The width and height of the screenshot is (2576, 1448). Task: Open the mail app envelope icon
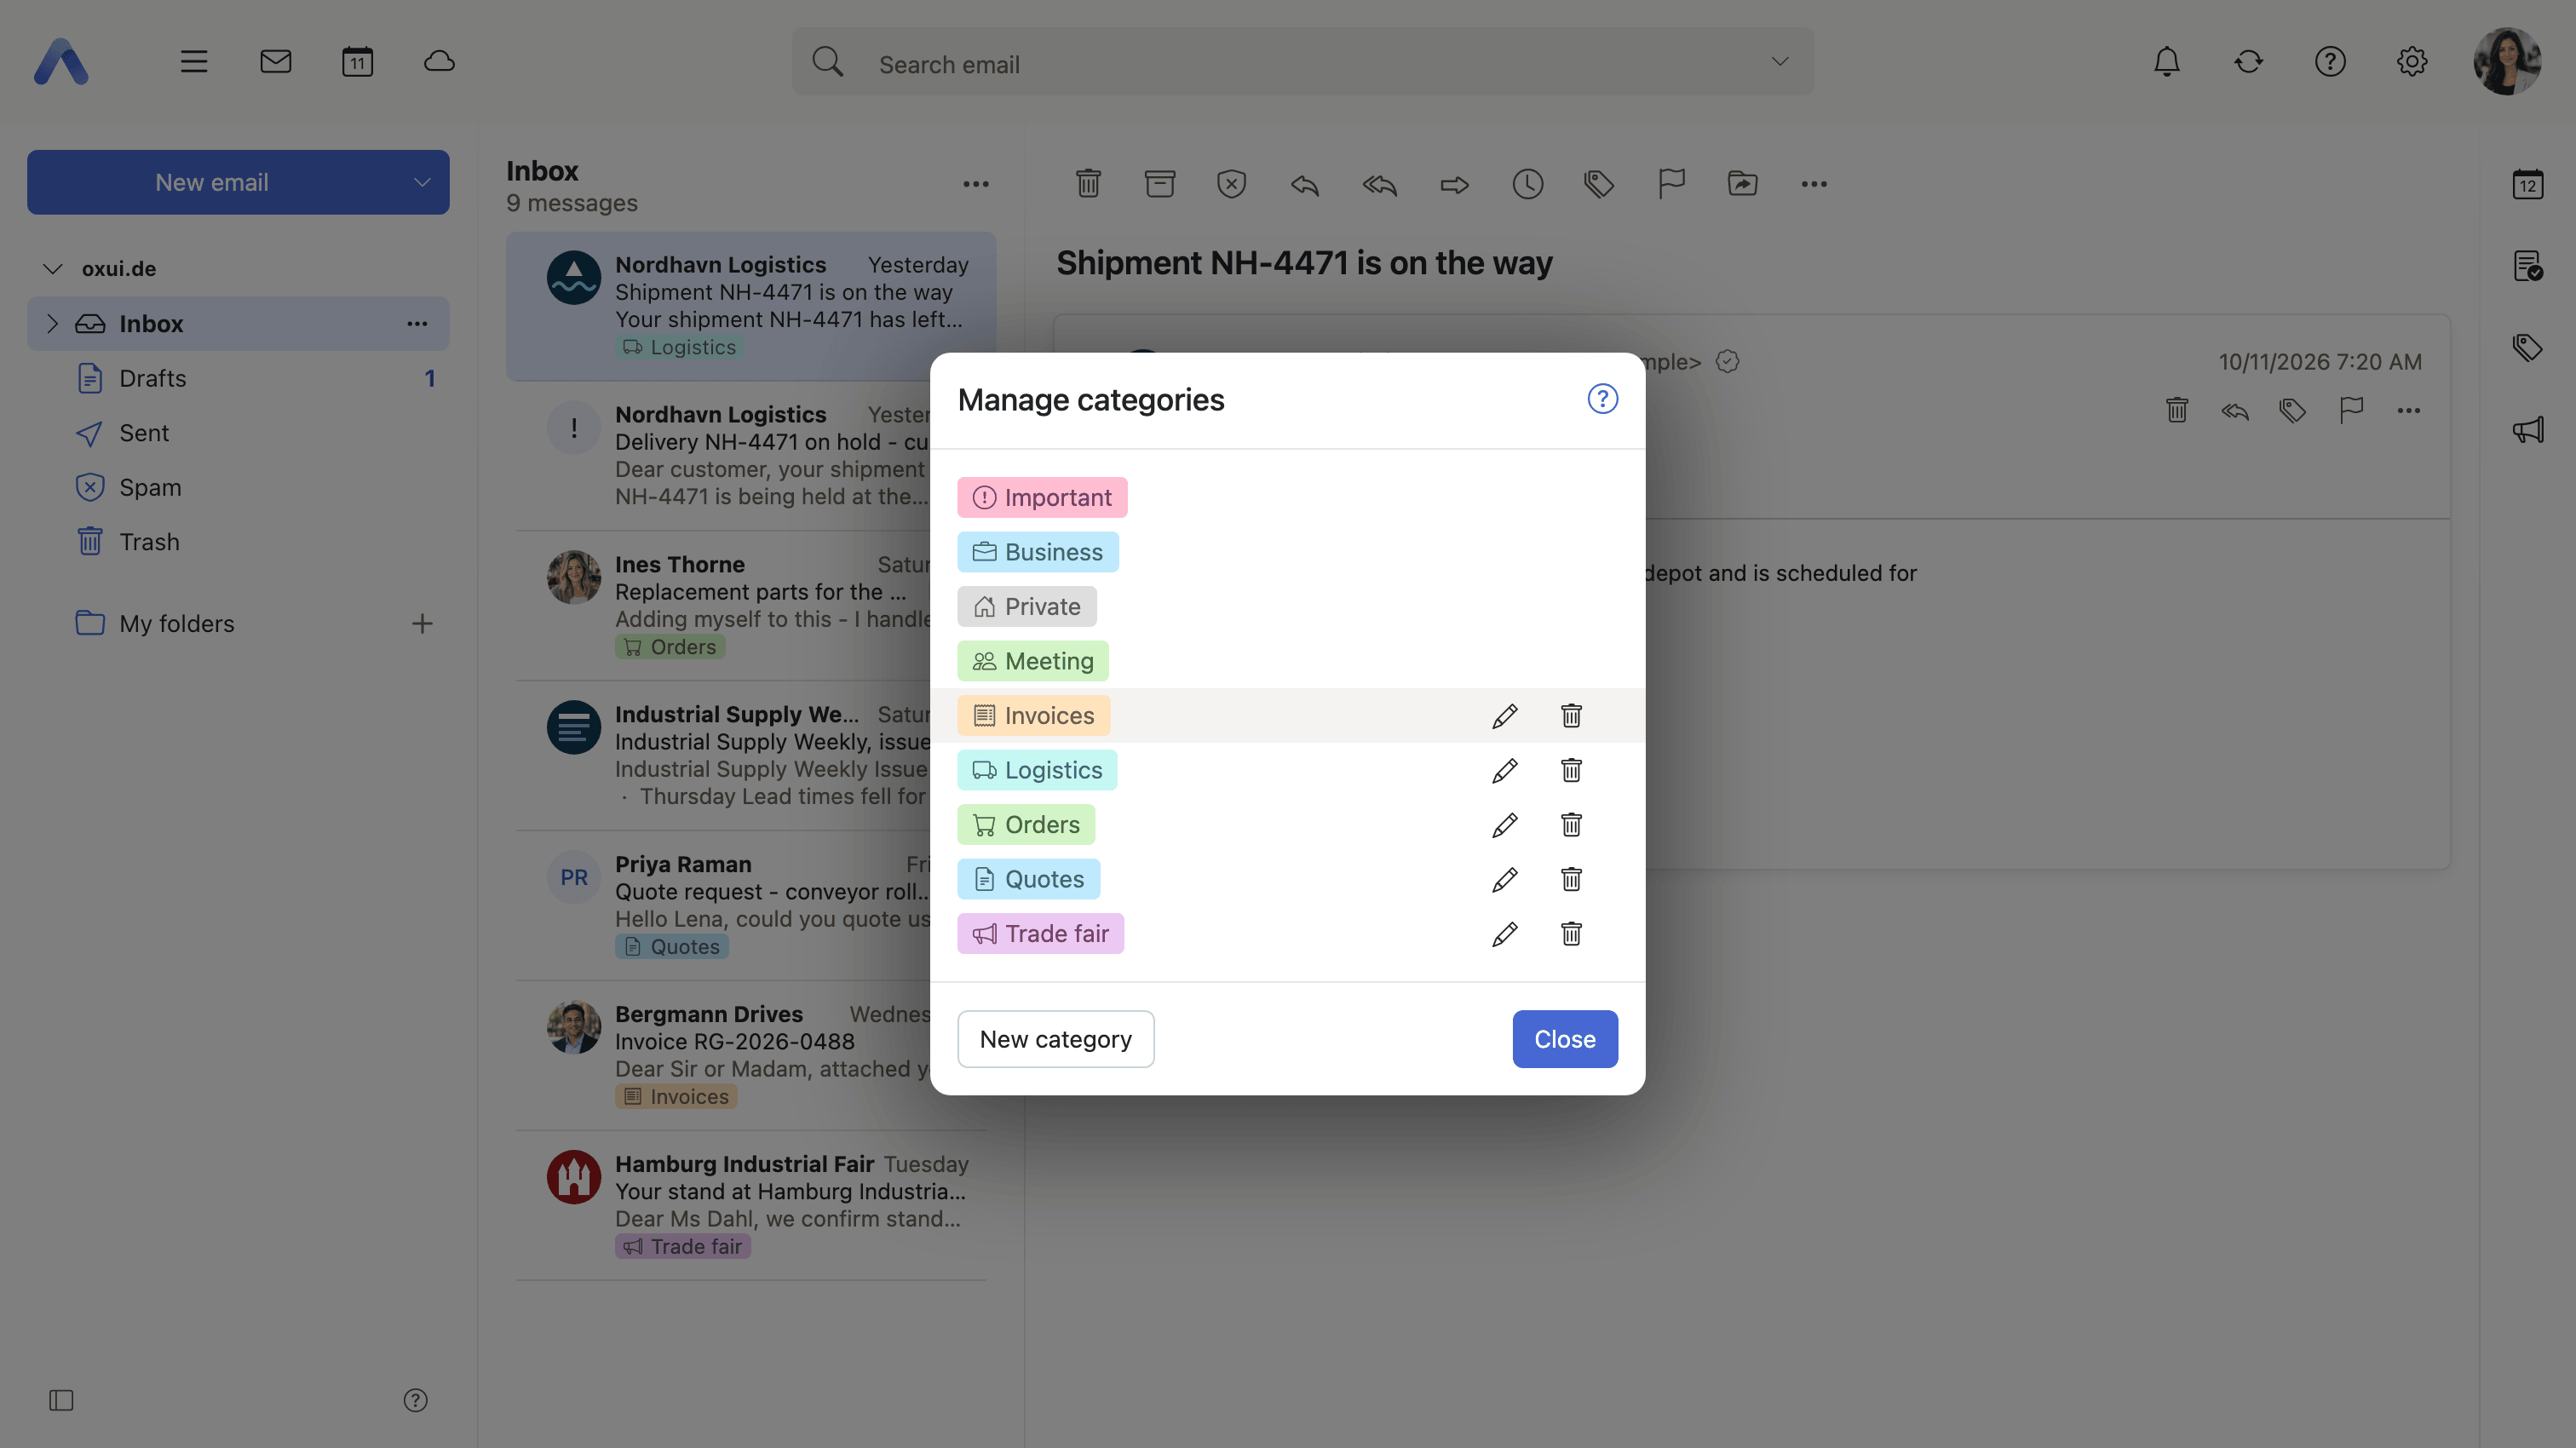tap(275, 62)
